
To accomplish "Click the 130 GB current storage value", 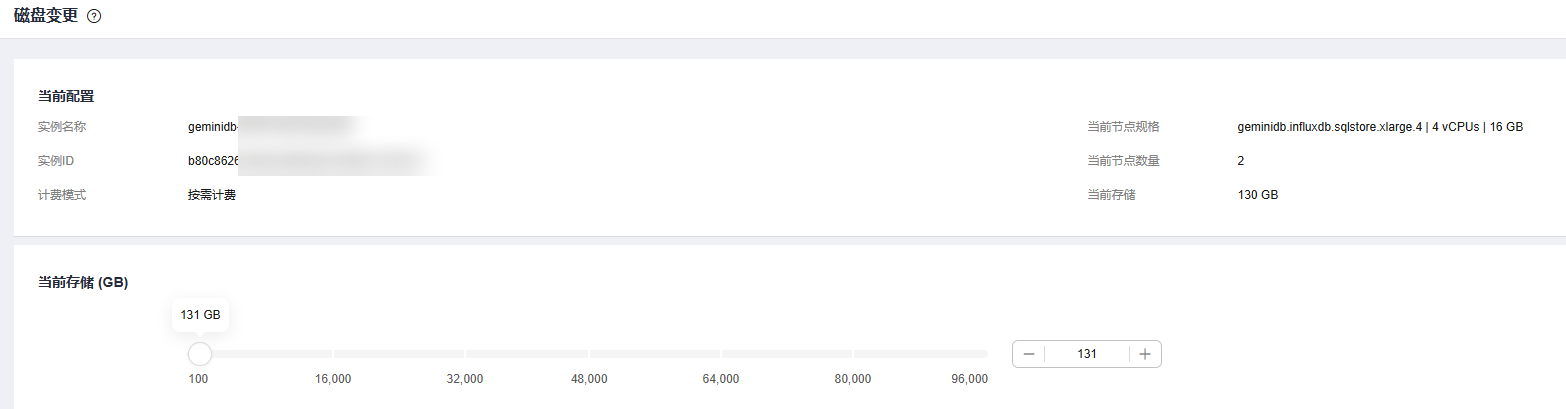I will pos(1257,195).
